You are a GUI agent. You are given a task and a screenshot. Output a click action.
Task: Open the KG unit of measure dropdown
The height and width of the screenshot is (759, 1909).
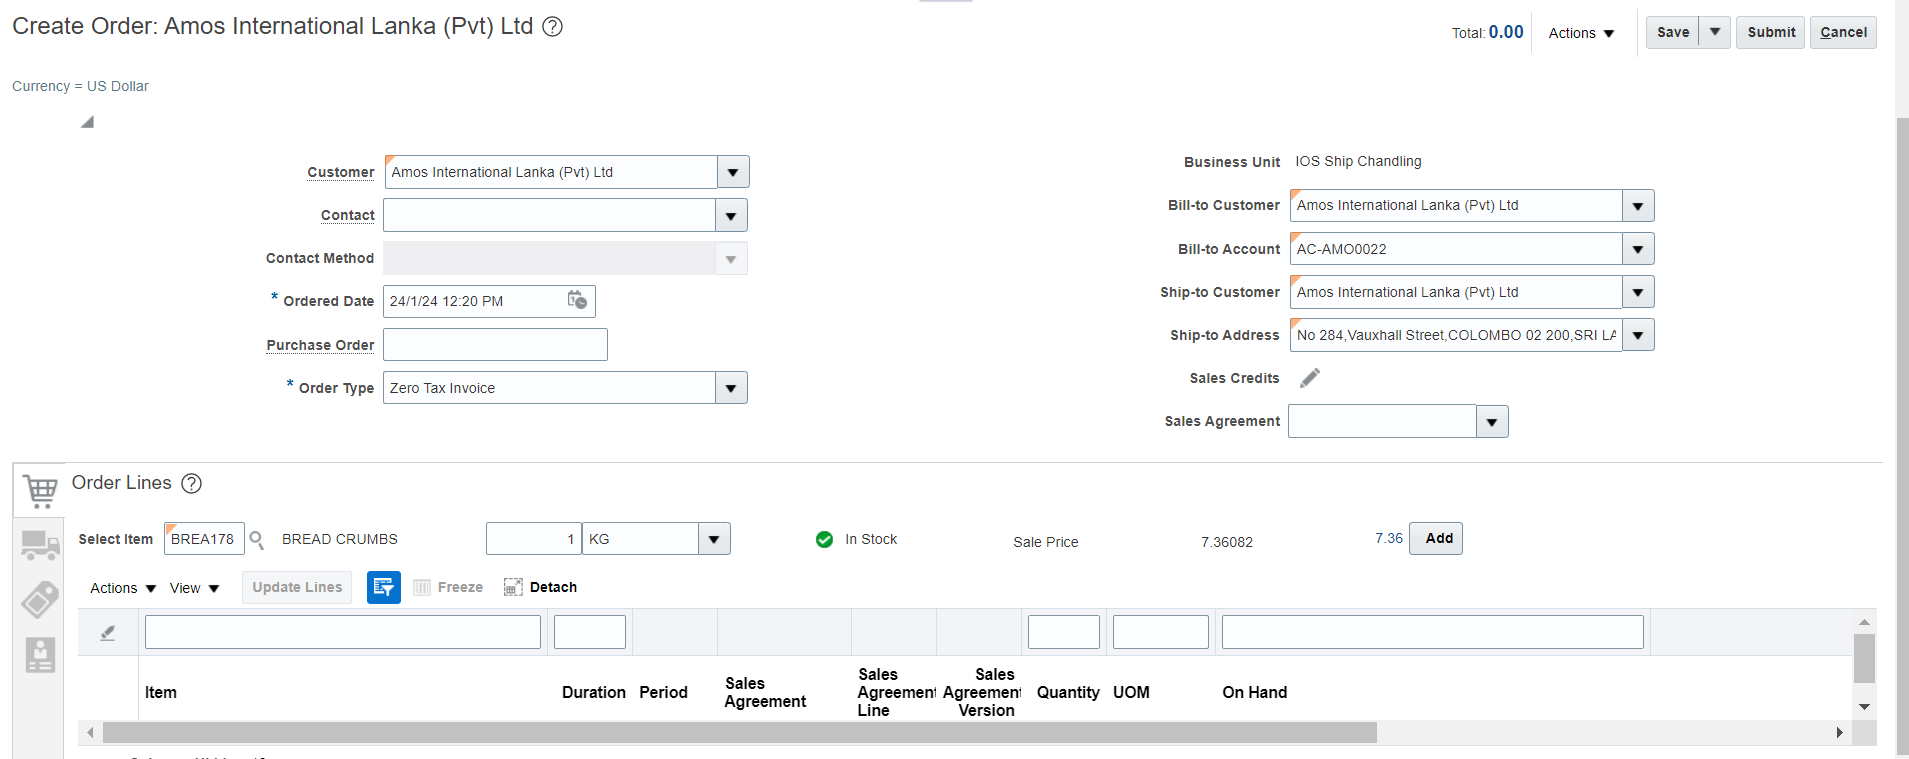pyautogui.click(x=714, y=539)
